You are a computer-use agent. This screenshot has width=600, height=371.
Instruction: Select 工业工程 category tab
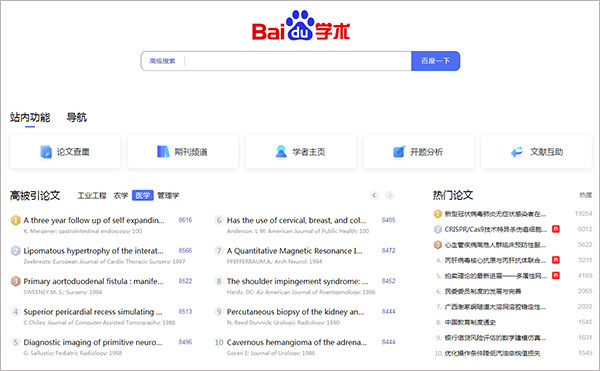pyautogui.click(x=92, y=195)
